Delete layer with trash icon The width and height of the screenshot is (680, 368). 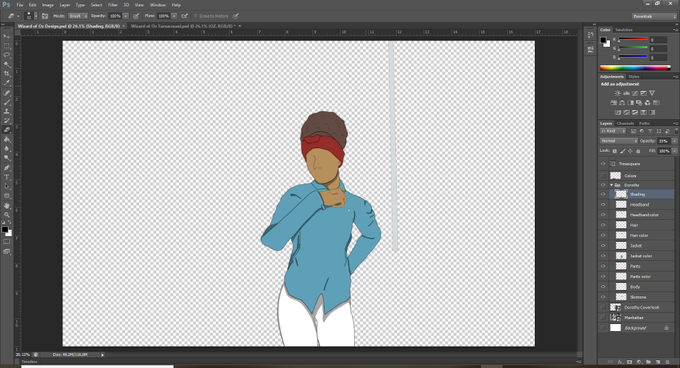[667, 361]
